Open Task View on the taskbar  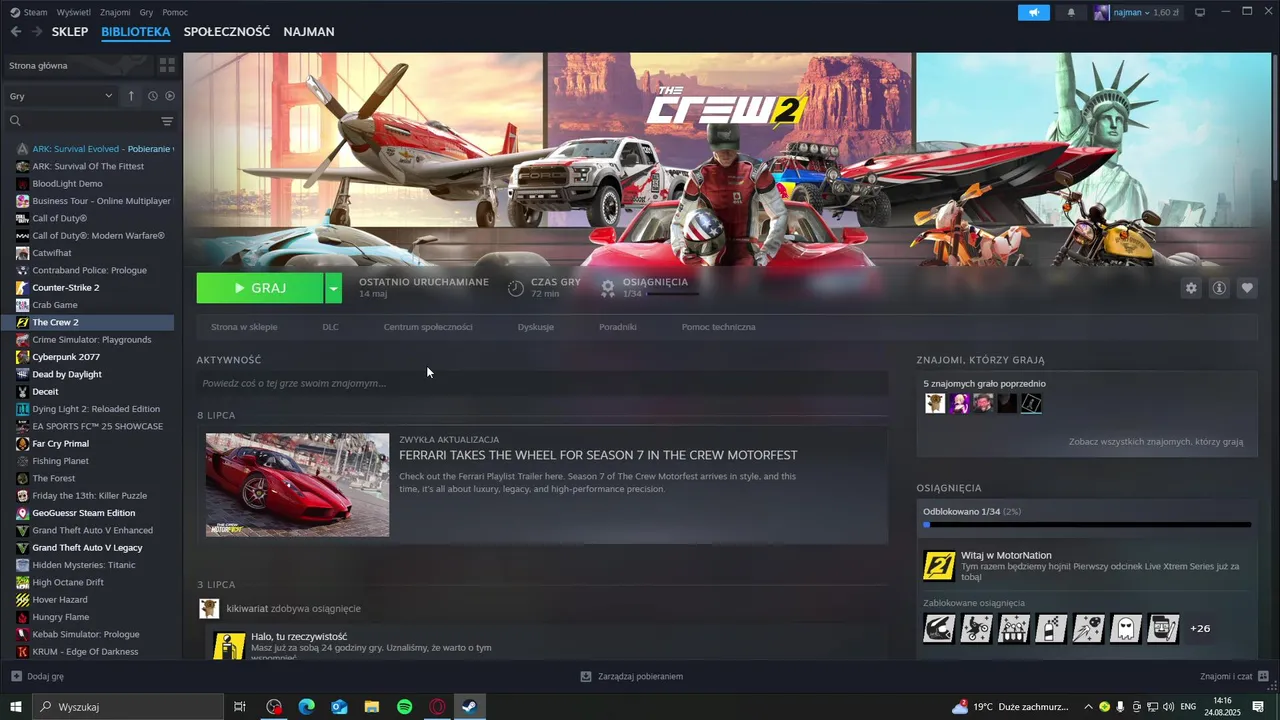240,707
